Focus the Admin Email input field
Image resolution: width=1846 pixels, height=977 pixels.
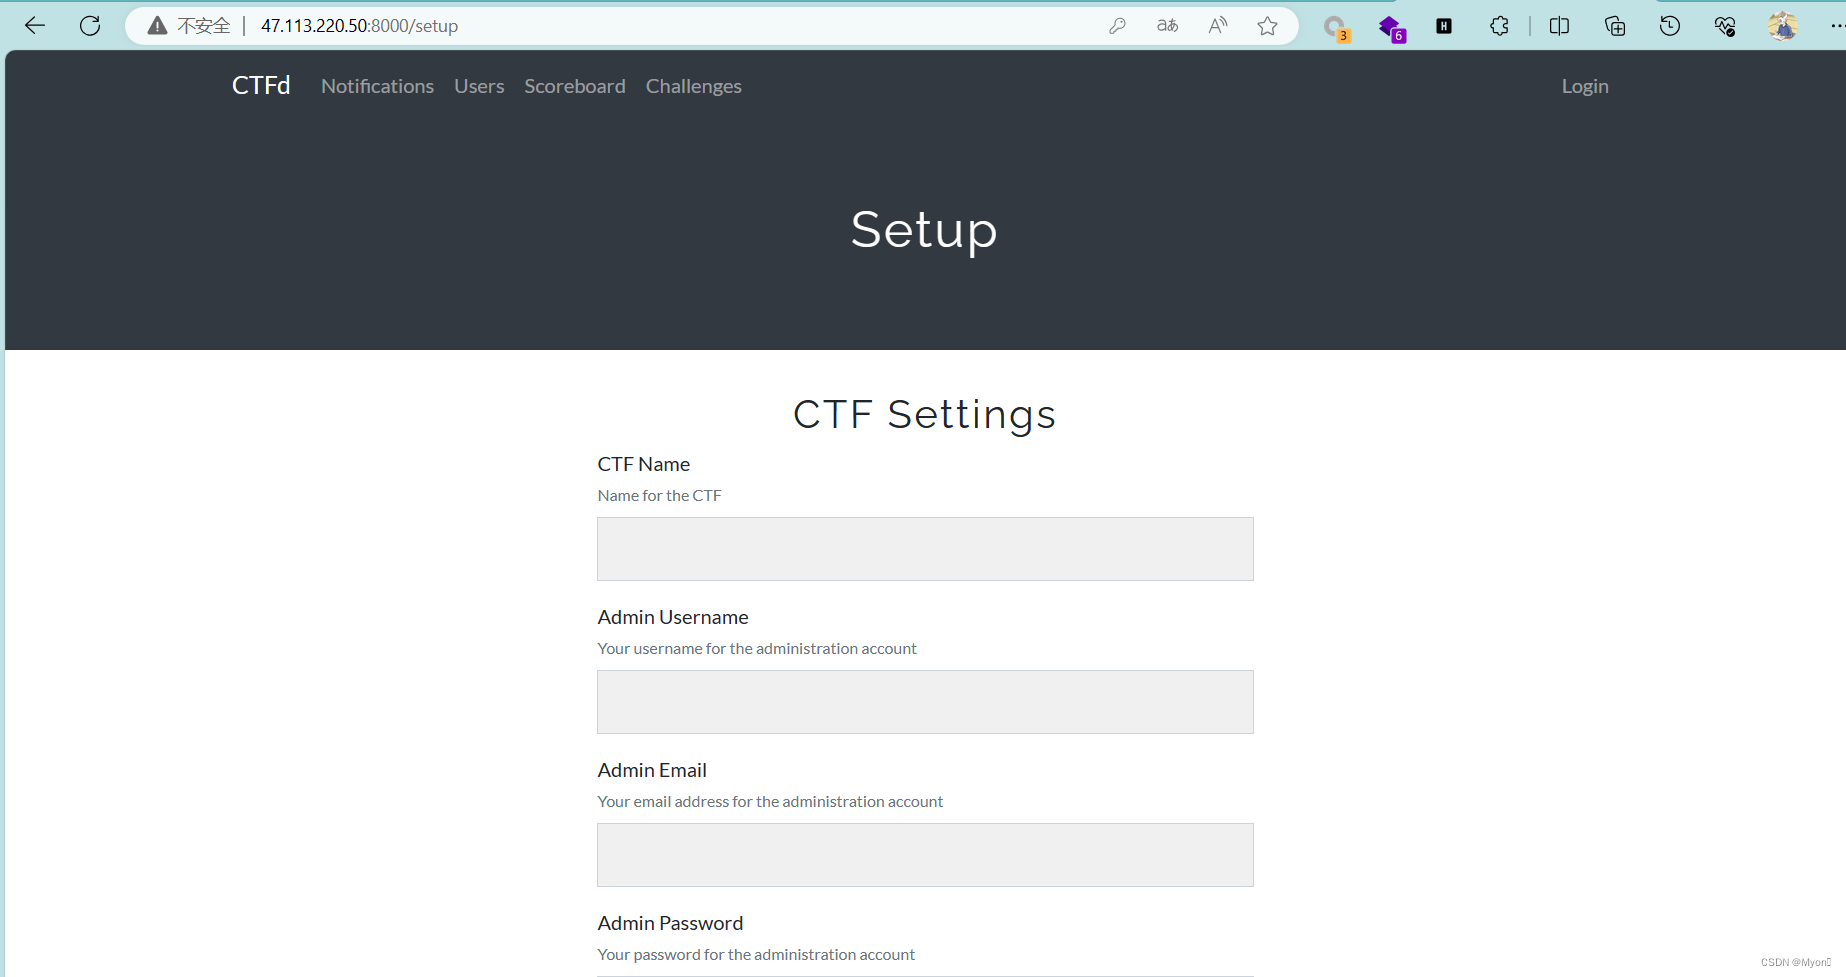pos(925,855)
